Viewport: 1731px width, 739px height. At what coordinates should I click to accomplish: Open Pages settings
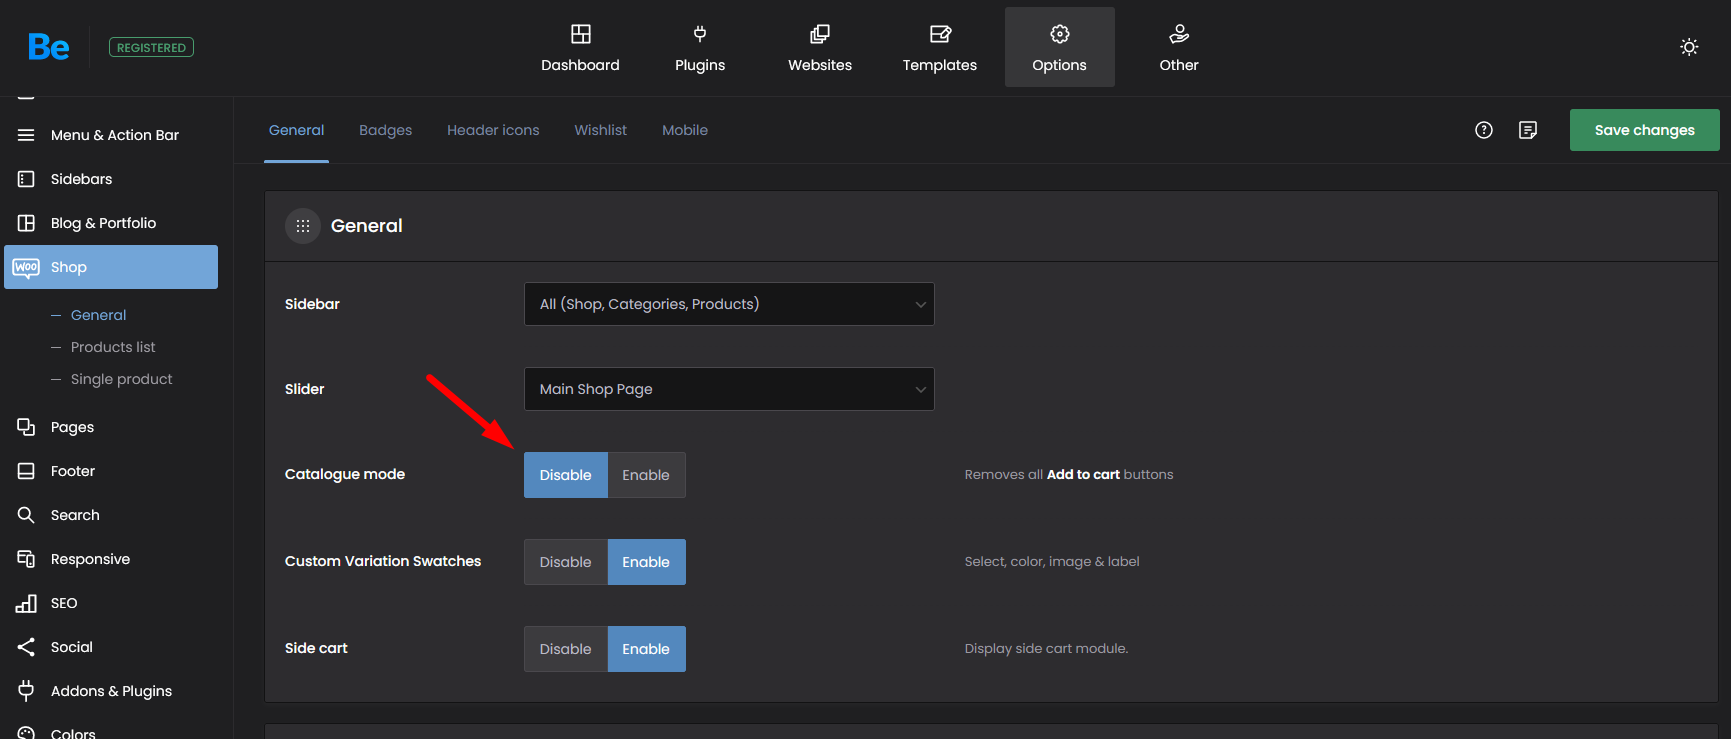click(111, 427)
